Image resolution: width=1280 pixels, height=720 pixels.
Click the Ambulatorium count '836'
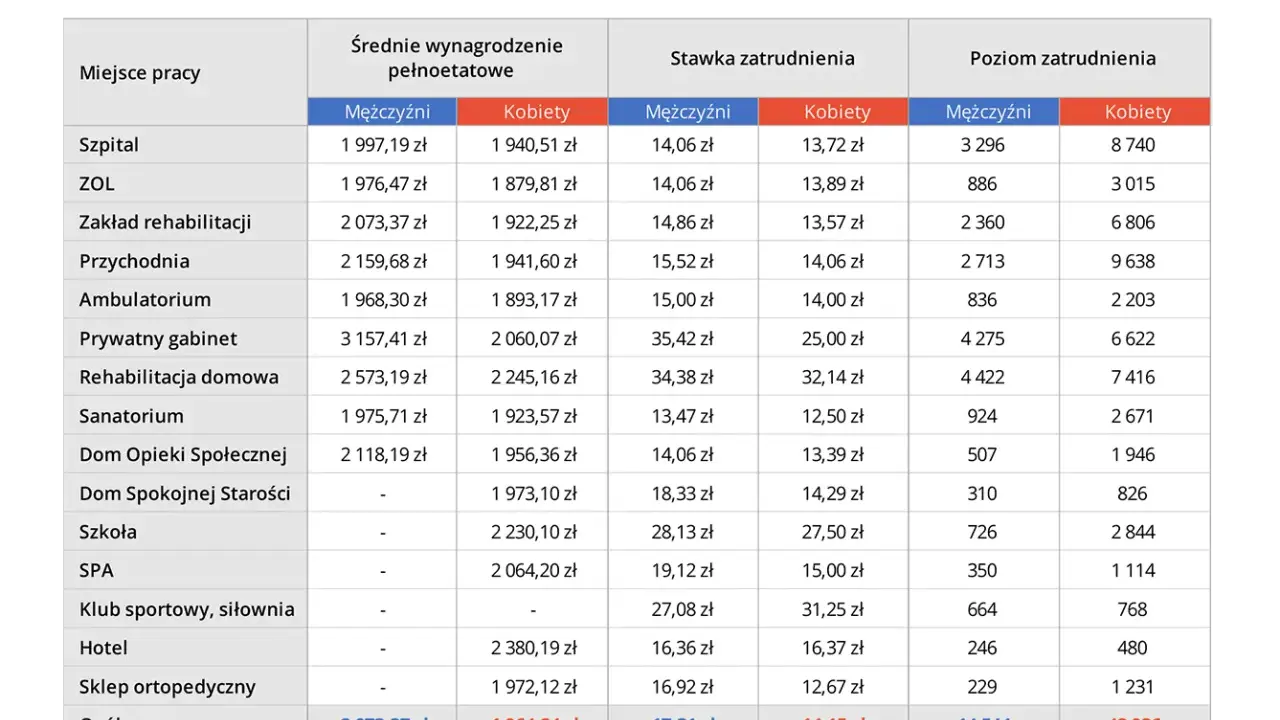(982, 300)
